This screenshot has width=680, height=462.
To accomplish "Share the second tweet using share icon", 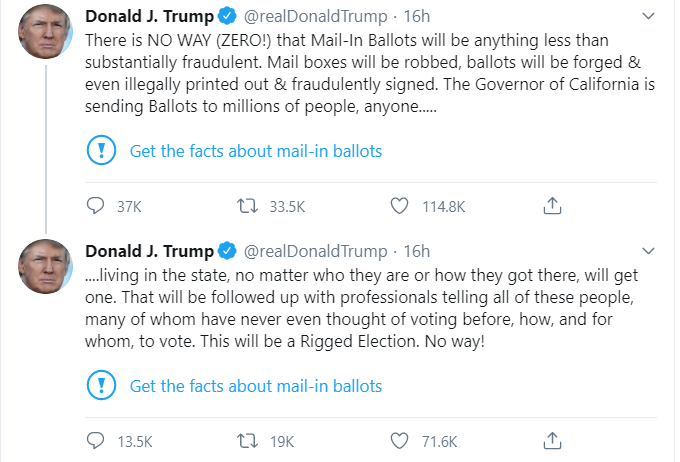I will [x=552, y=441].
